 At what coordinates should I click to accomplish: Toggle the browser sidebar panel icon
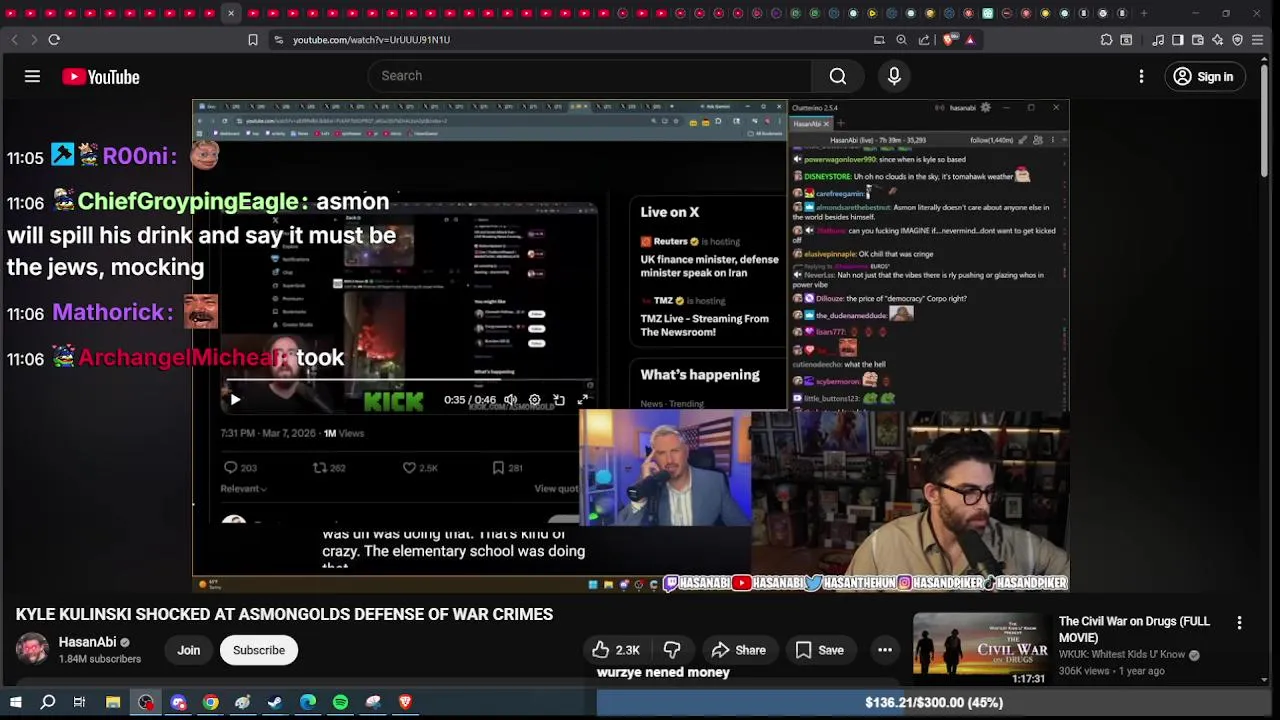pyautogui.click(x=1178, y=40)
